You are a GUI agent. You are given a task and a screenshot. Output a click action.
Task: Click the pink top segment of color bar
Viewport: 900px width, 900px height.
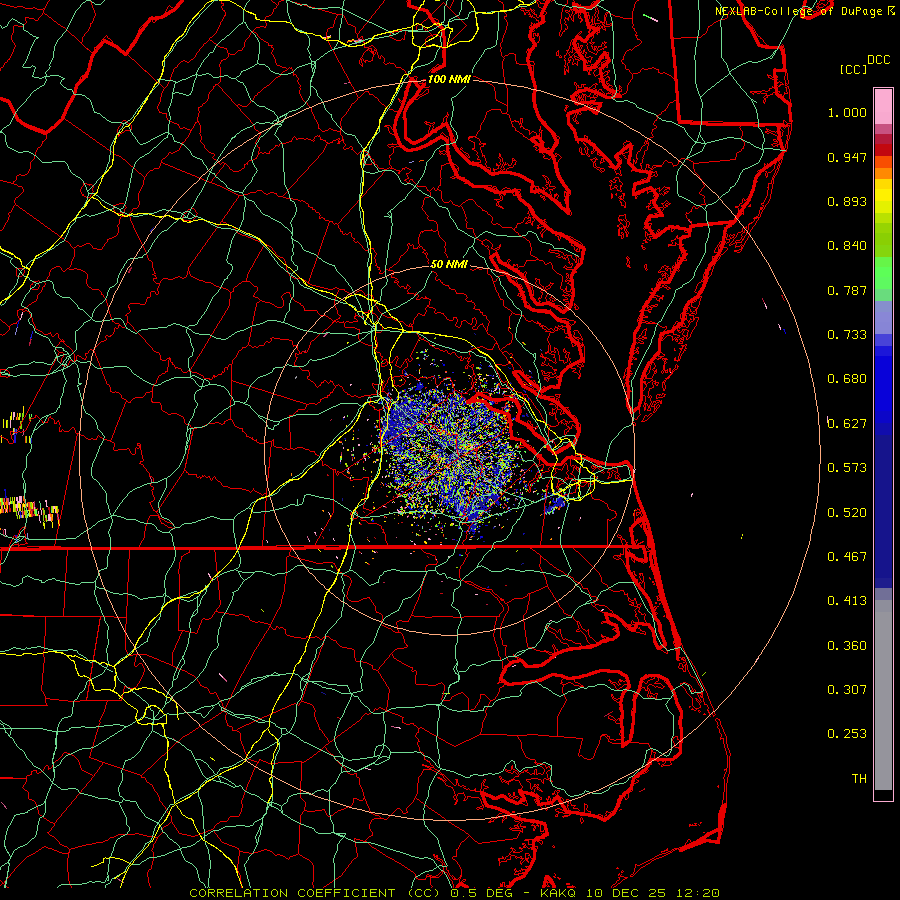pos(883,106)
